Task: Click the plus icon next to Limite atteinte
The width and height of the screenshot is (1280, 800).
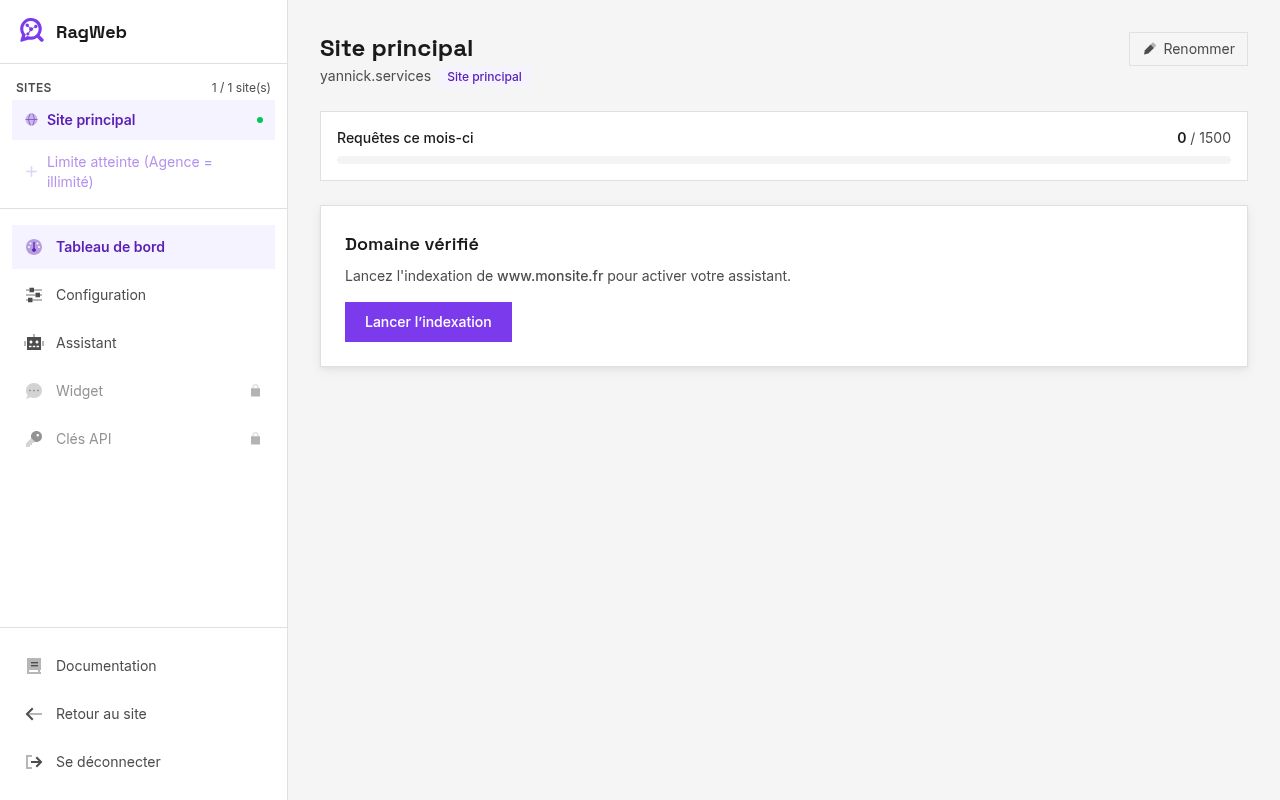Action: 31,172
